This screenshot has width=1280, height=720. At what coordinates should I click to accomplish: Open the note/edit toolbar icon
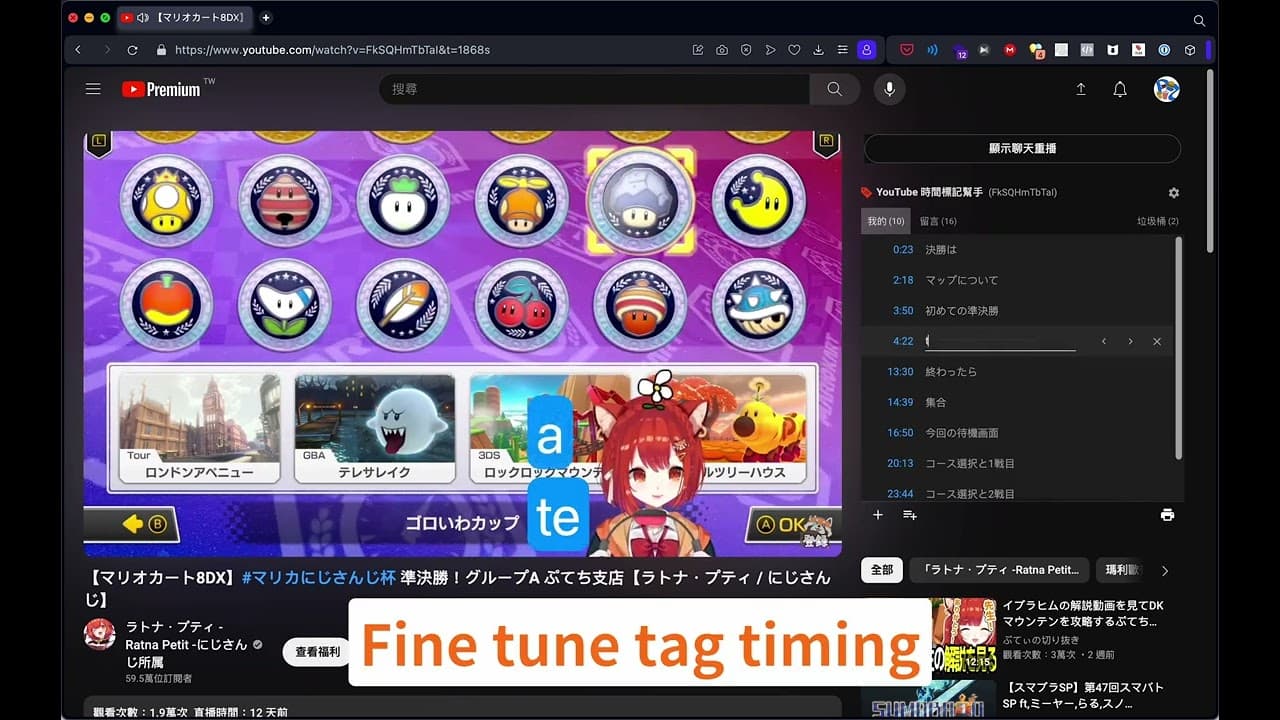click(x=698, y=49)
